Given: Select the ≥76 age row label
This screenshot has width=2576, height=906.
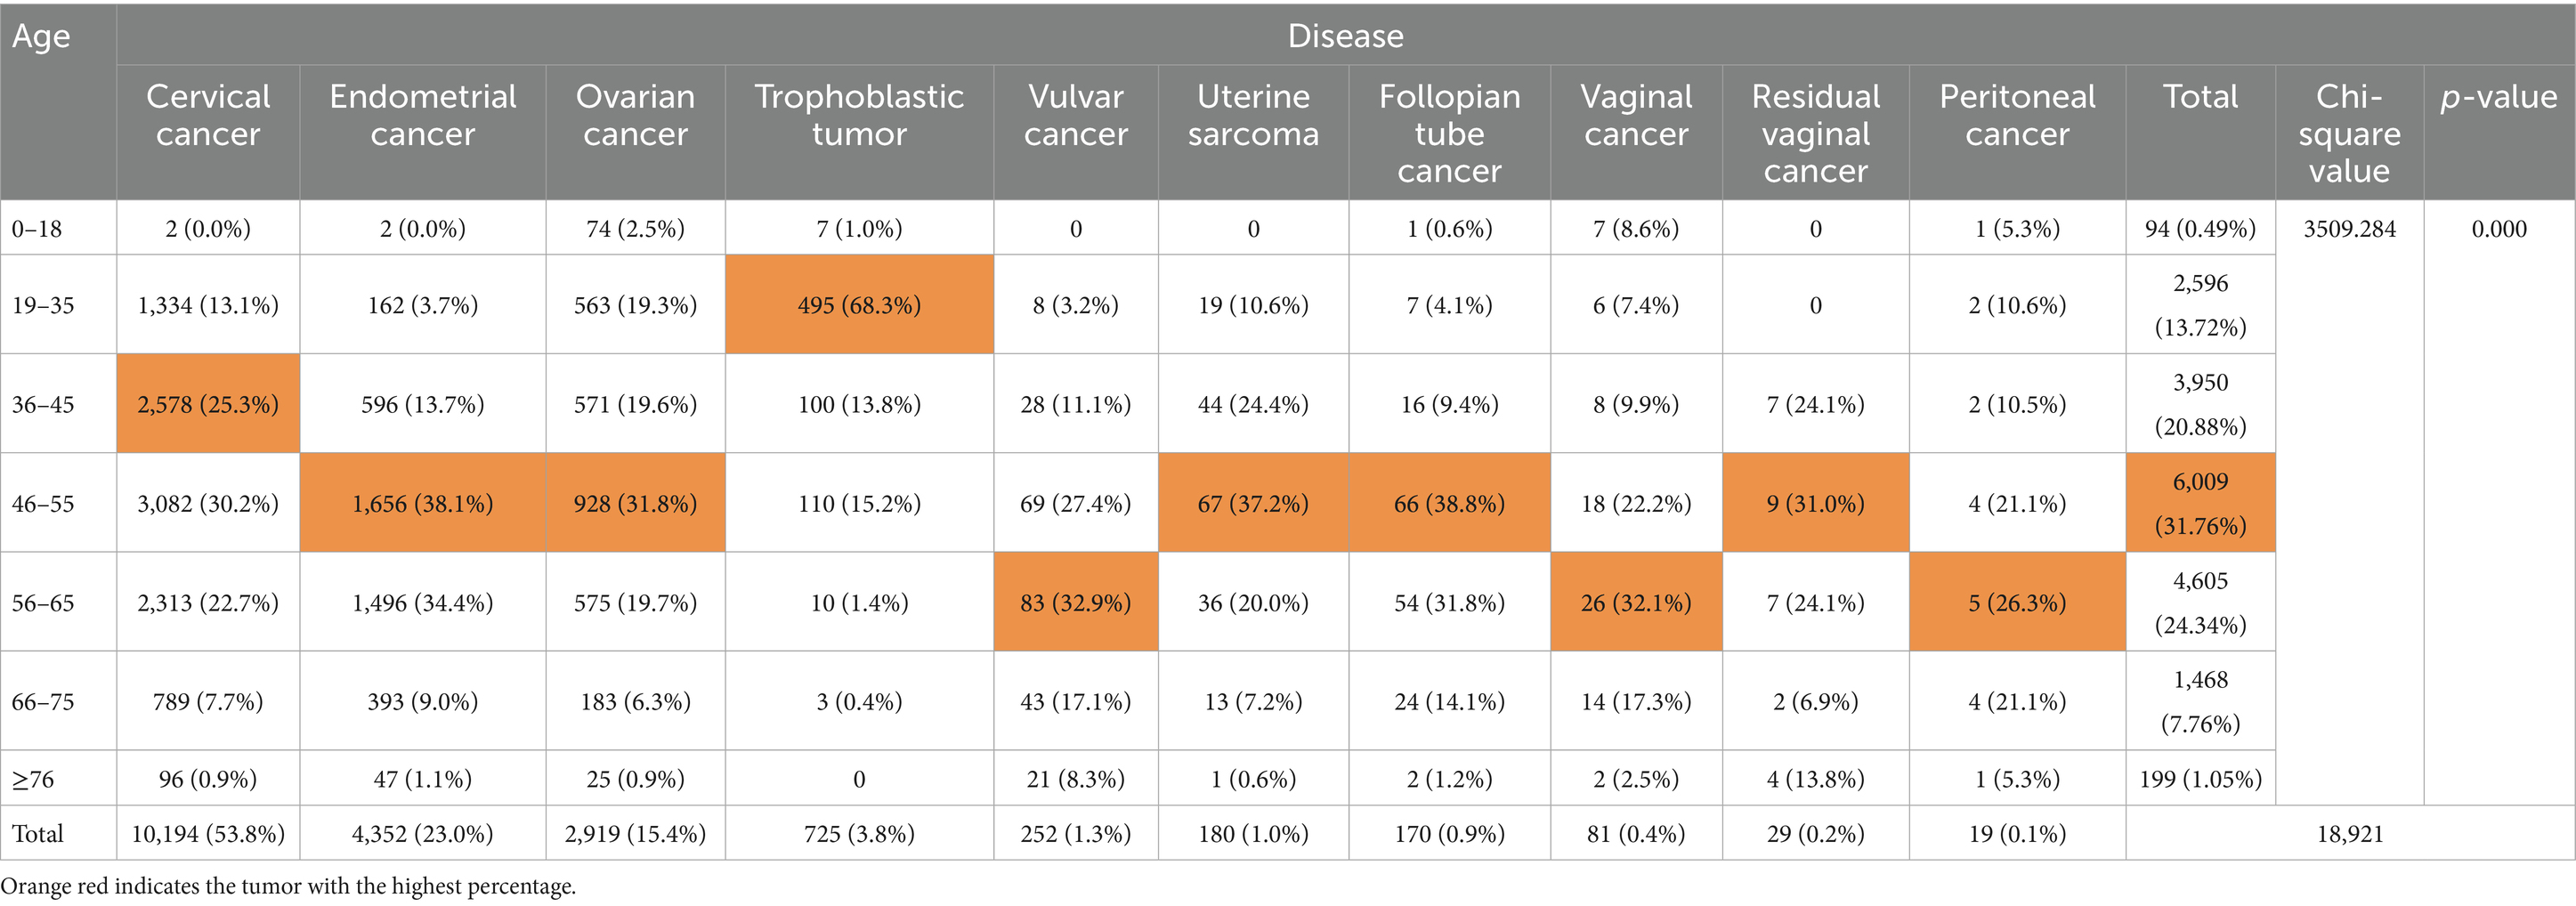Looking at the screenshot, I should pyautogui.click(x=33, y=779).
